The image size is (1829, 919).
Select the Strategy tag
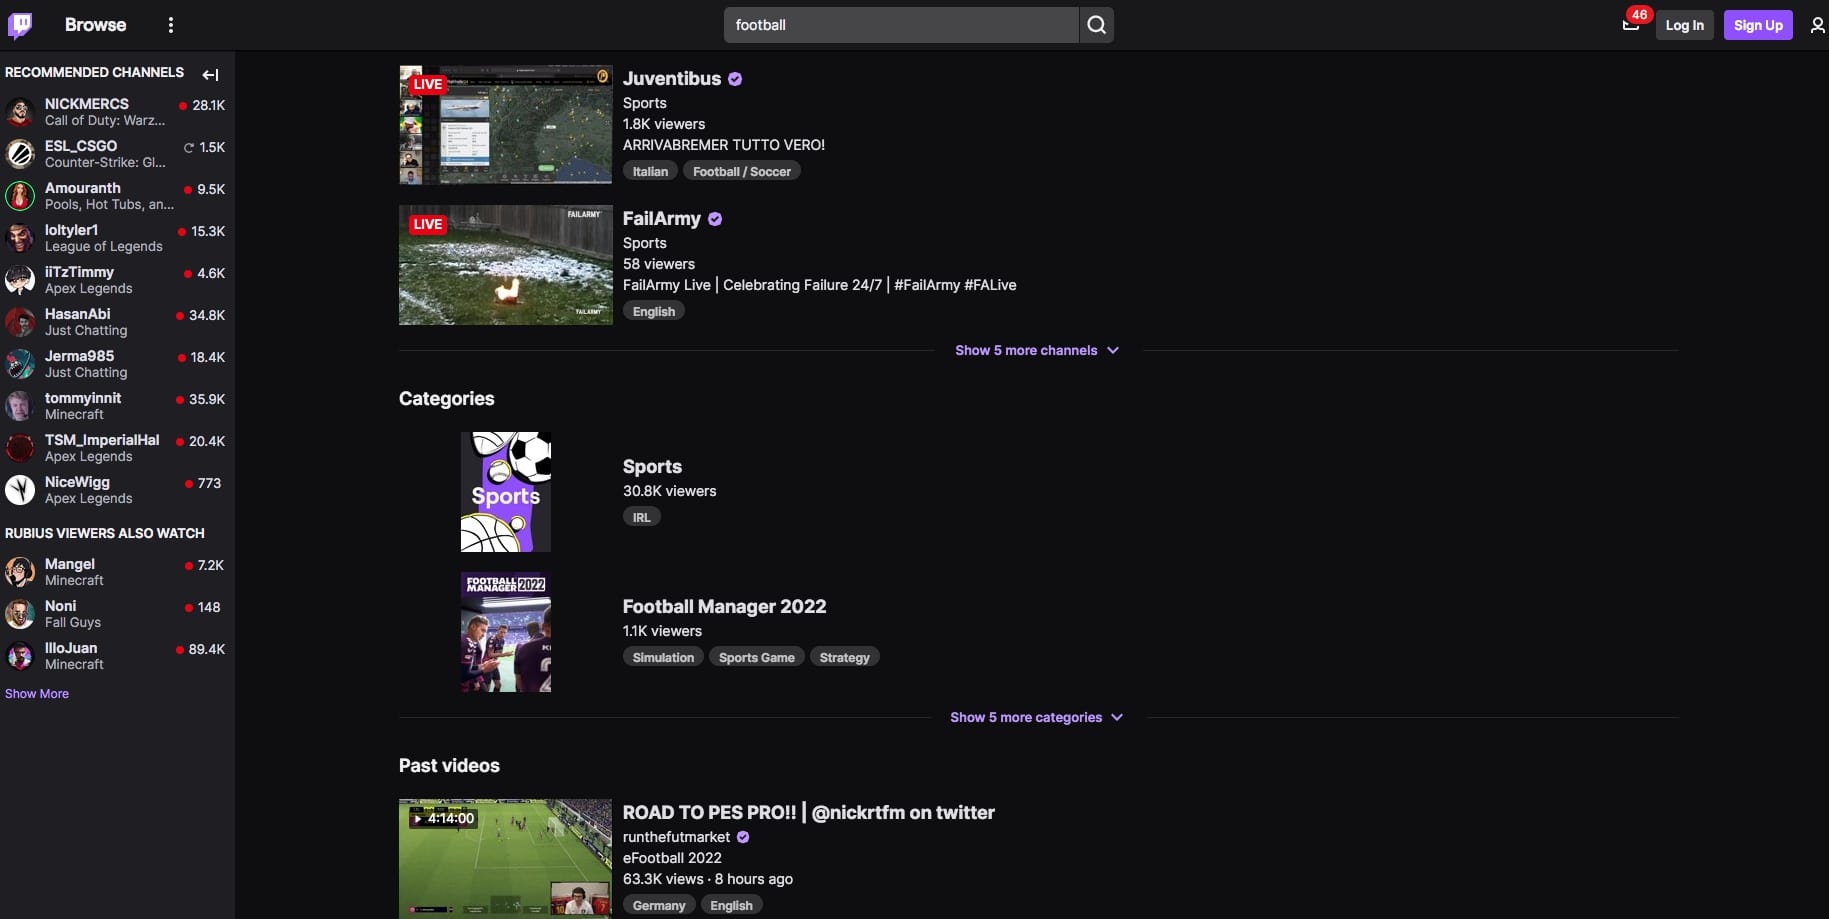(x=845, y=657)
